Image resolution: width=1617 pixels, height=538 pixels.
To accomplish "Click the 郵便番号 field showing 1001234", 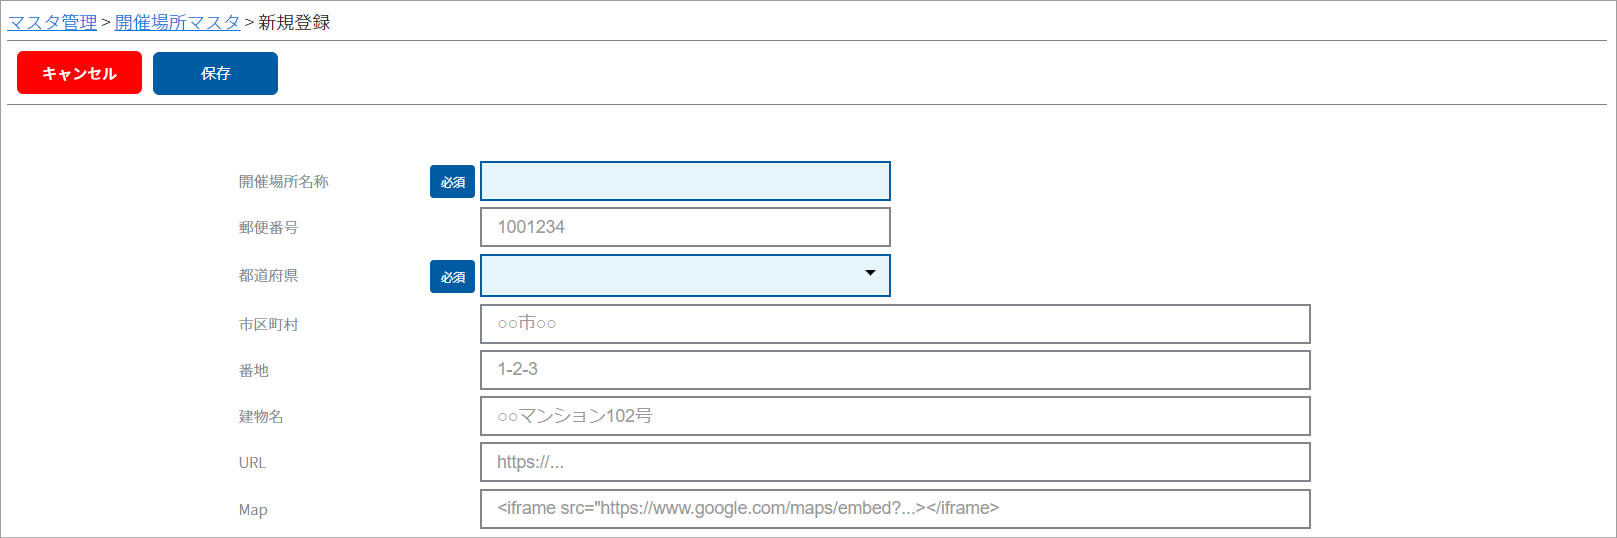I will click(x=685, y=227).
